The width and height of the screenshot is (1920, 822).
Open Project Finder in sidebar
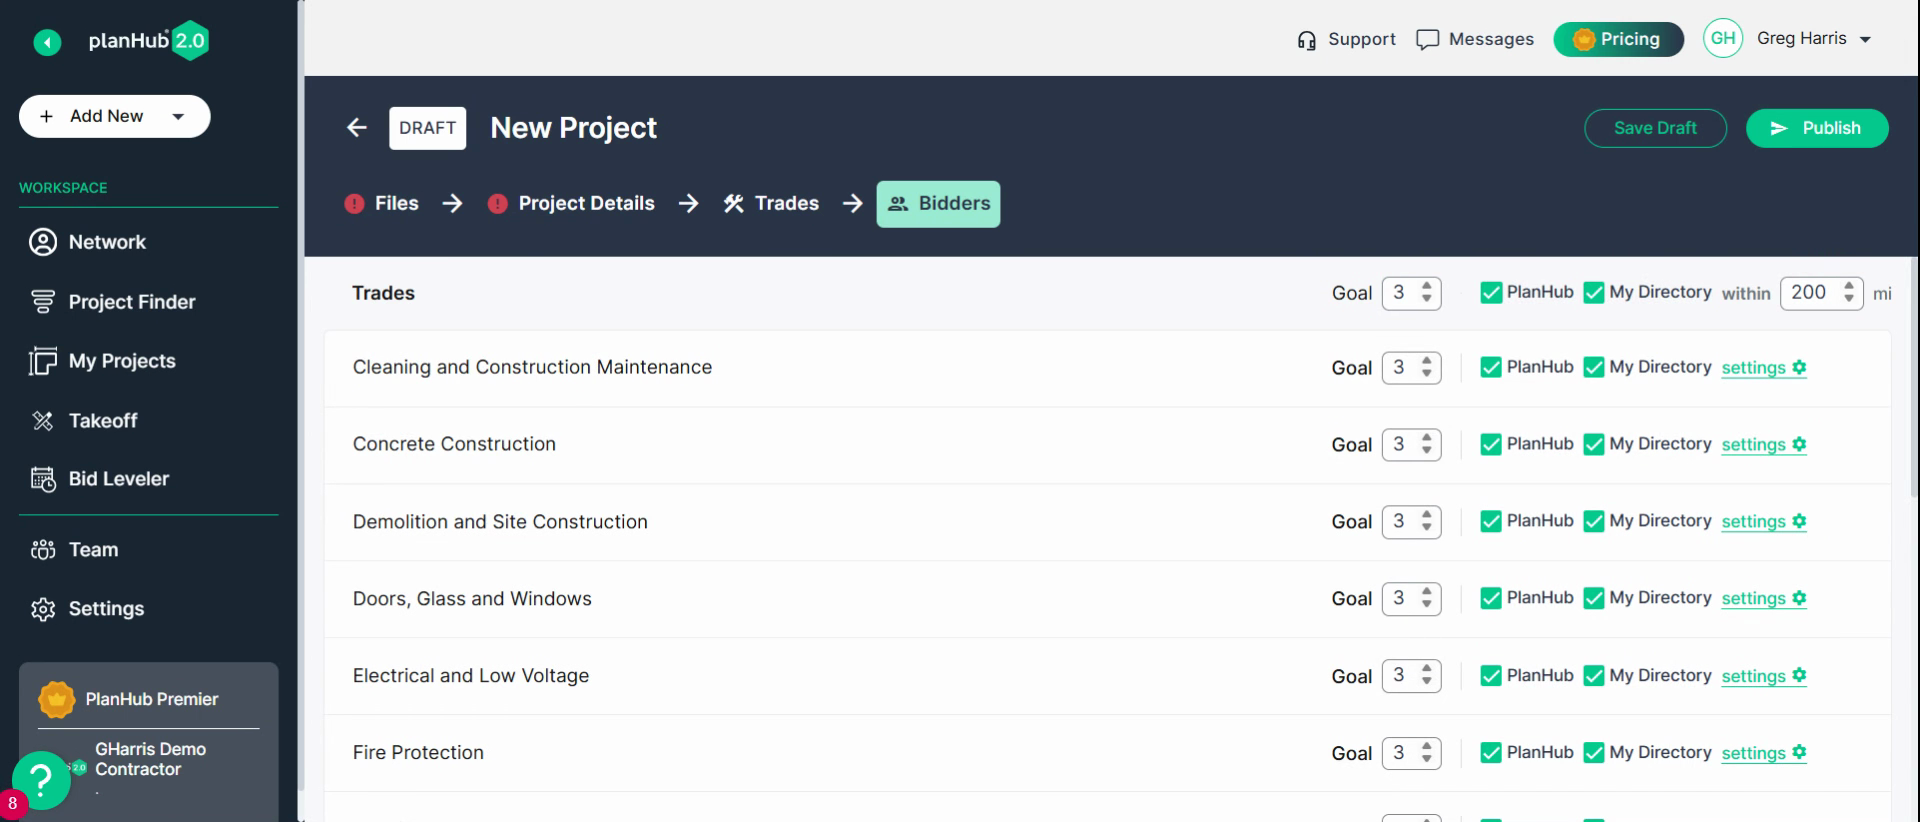pos(132,302)
